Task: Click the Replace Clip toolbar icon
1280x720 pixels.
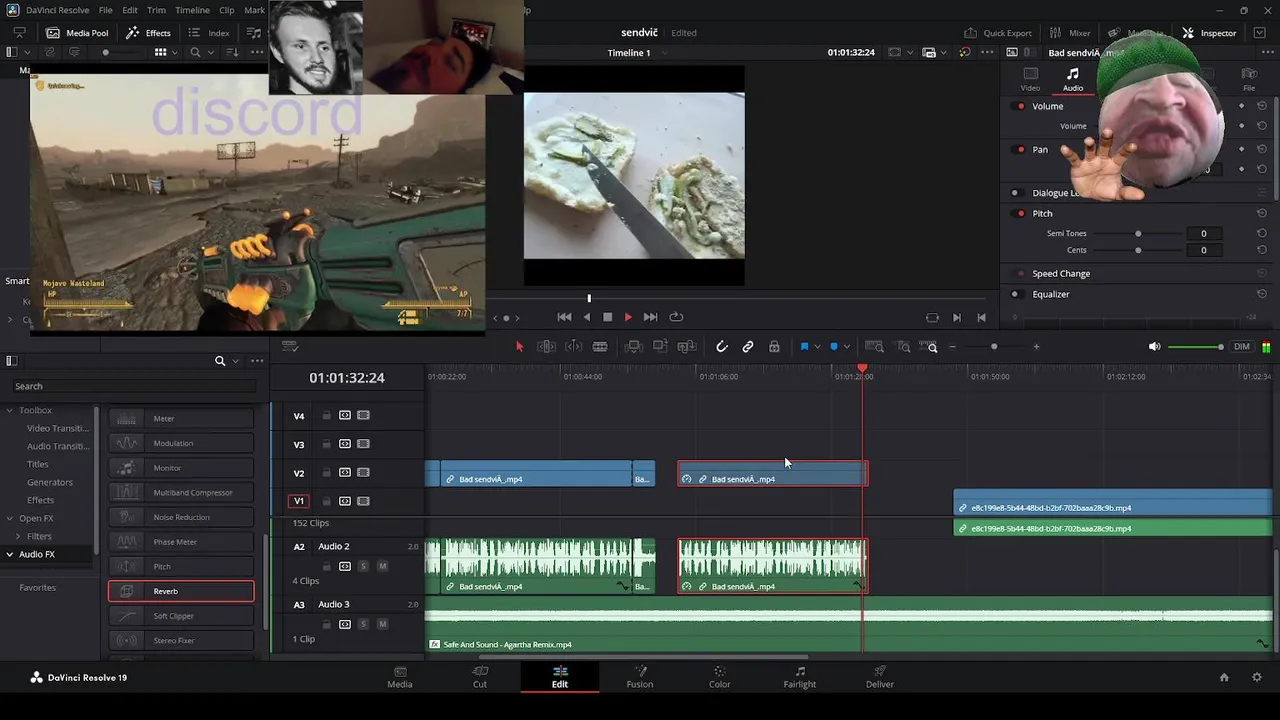Action: click(687, 347)
